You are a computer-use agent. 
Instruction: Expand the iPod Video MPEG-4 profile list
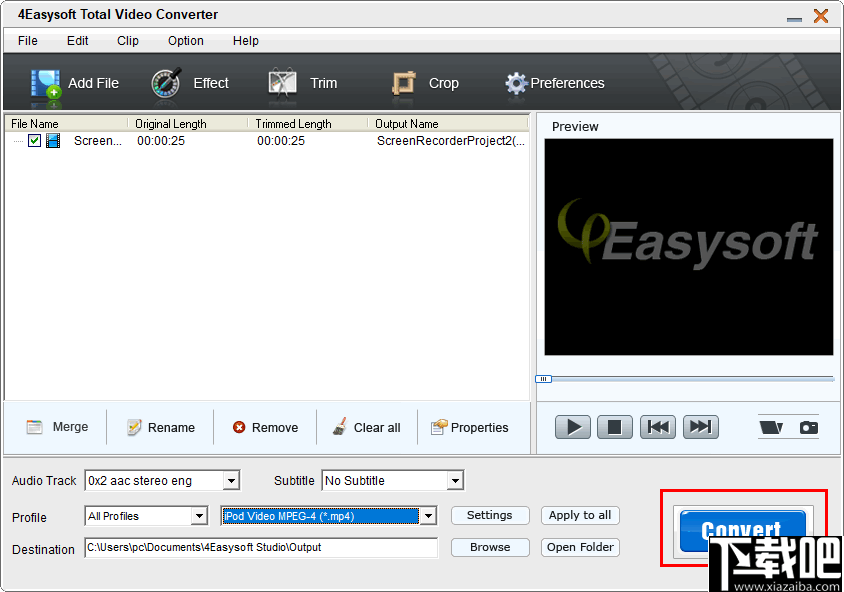[x=427, y=516]
